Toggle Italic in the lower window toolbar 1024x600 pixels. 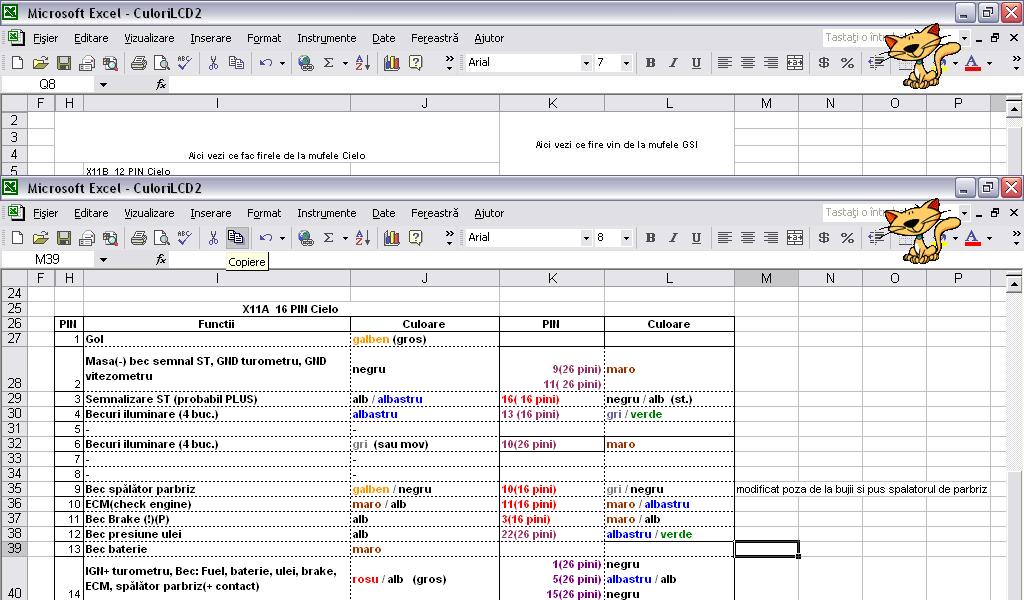(x=673, y=238)
